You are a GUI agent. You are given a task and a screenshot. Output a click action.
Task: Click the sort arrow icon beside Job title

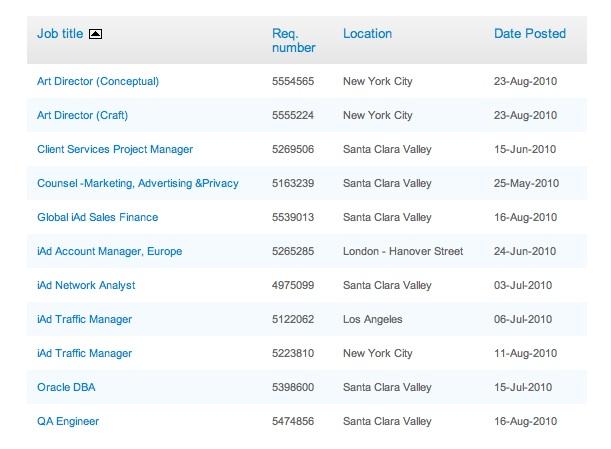95,34
